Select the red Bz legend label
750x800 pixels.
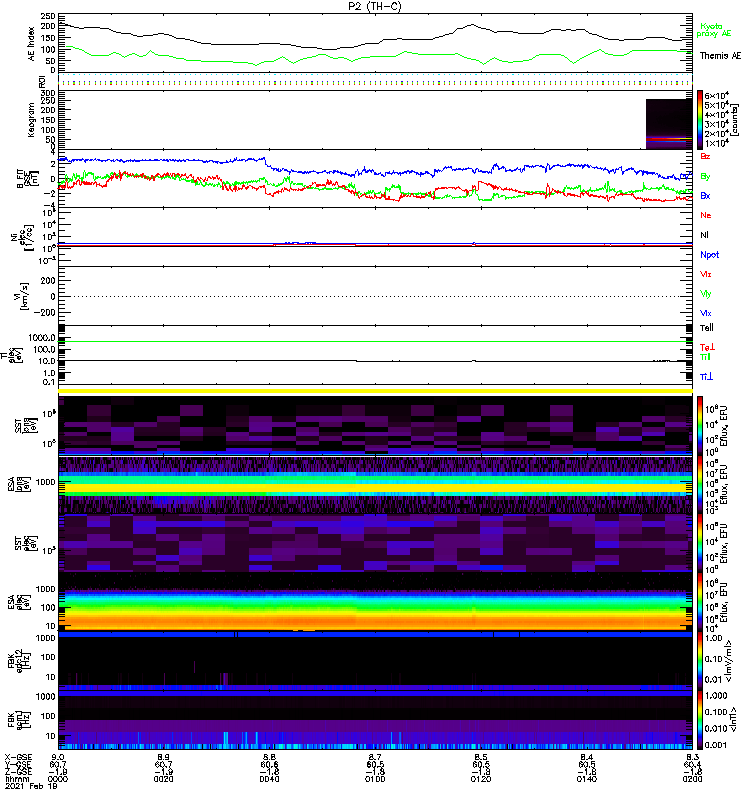705,156
